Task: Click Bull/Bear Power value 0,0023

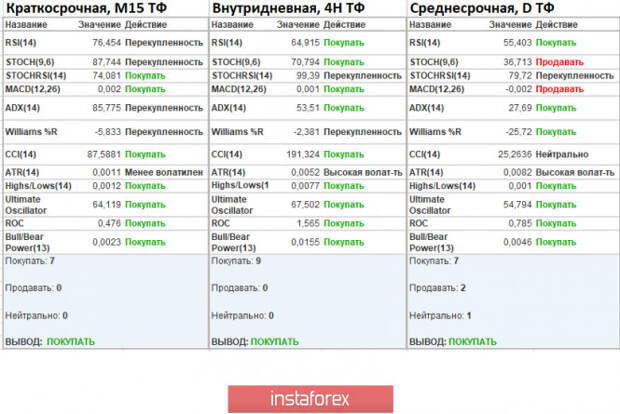Action: click(106, 242)
